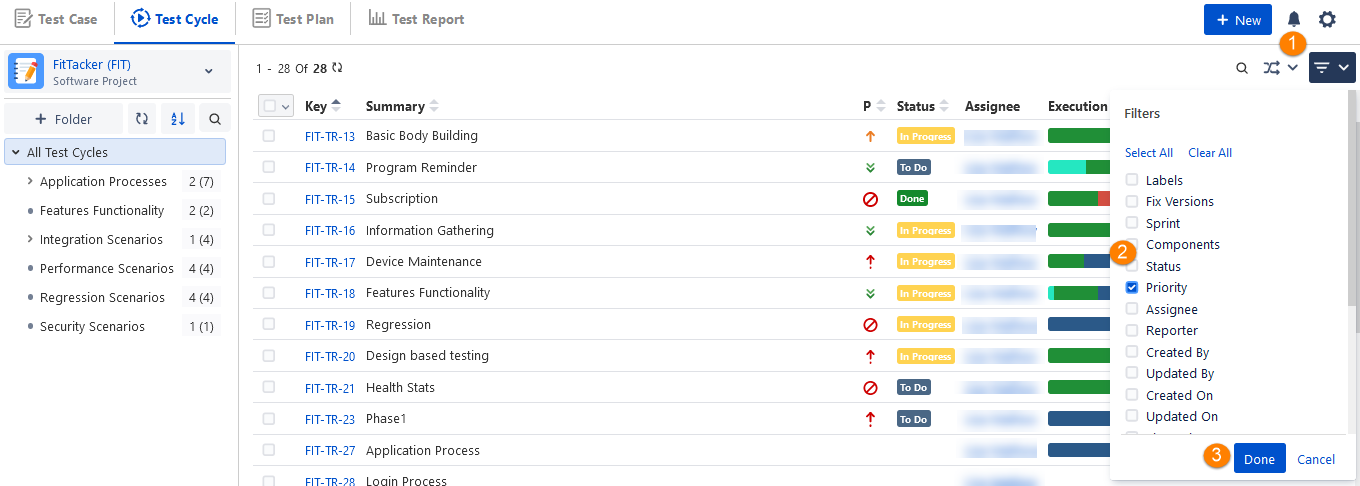Collapse the All Test Cycles tree
The image size is (1360, 486).
(16, 152)
